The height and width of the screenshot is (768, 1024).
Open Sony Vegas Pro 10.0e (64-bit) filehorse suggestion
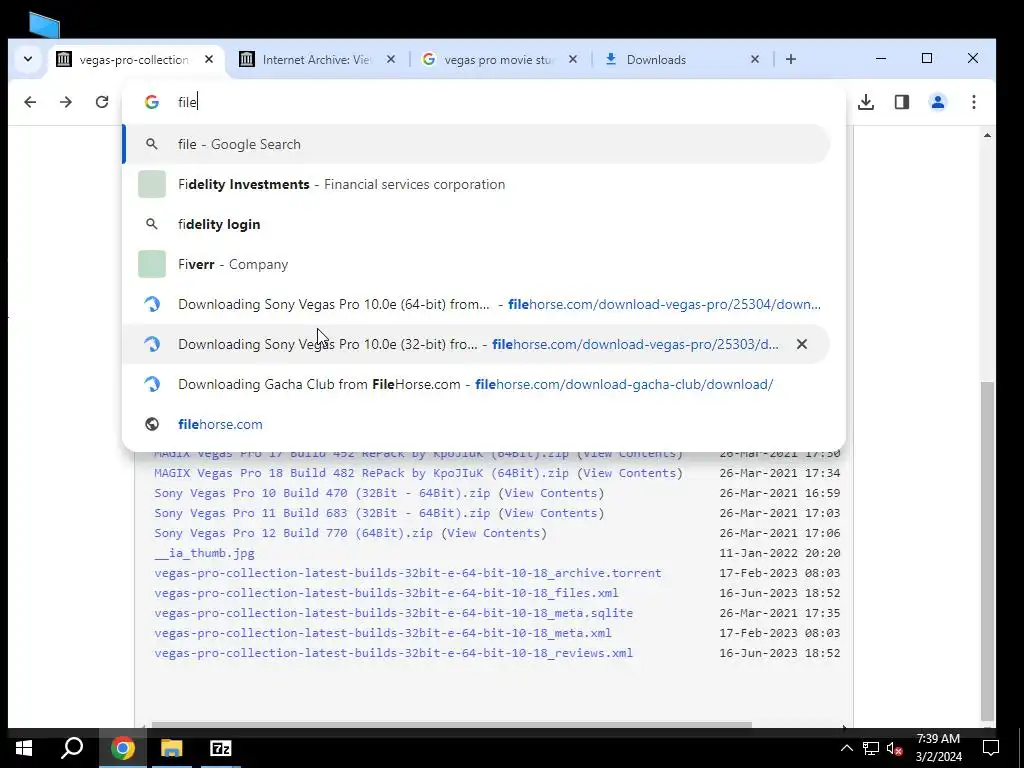(477, 304)
